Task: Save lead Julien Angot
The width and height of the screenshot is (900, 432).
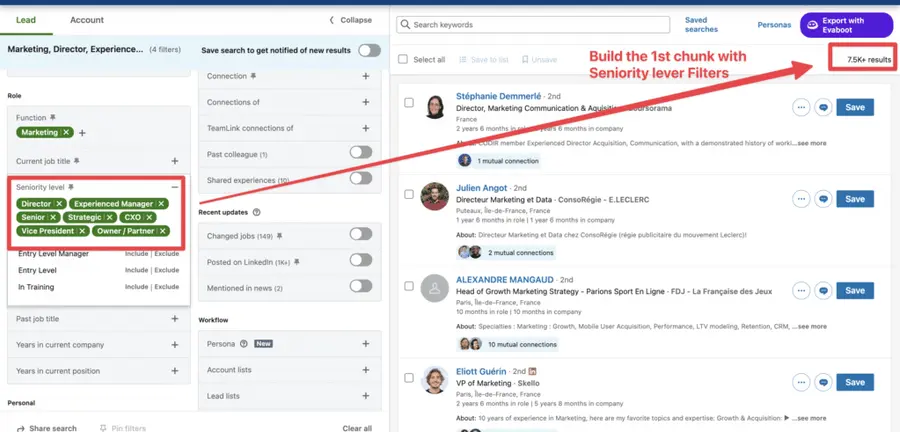Action: pos(855,199)
